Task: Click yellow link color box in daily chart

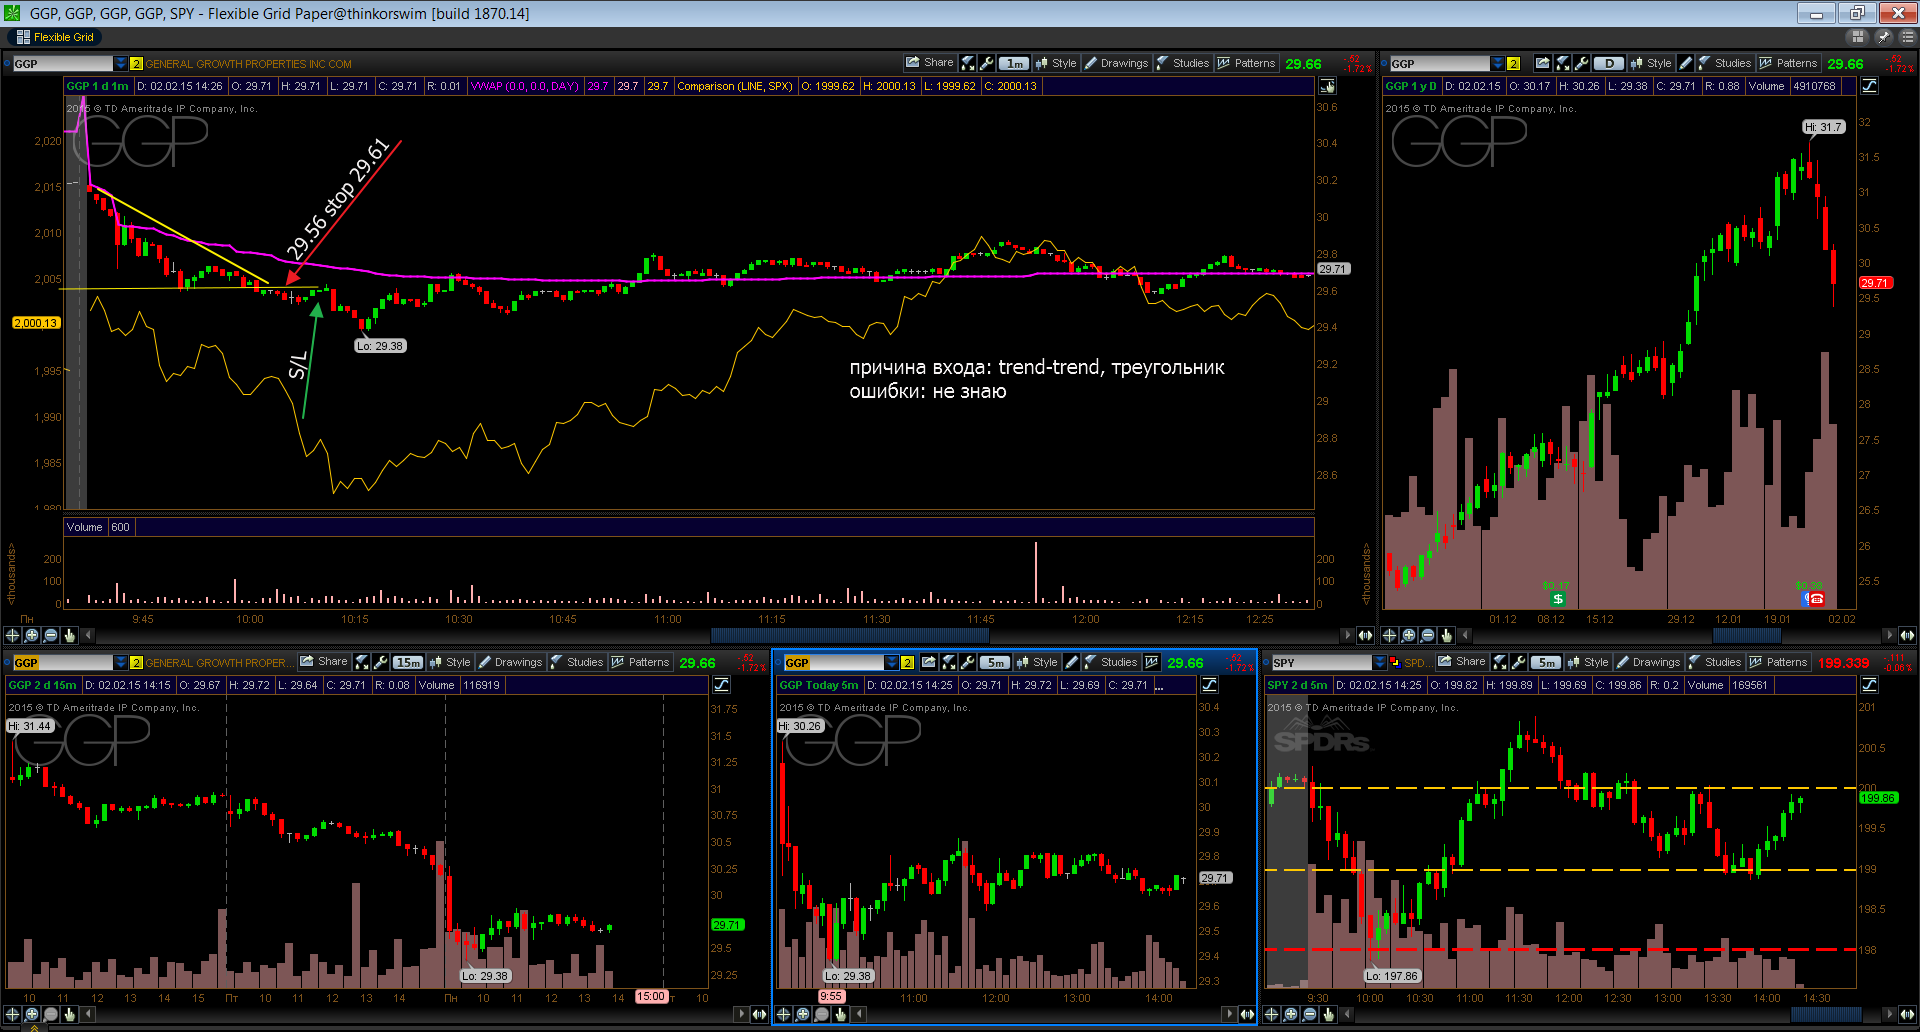Action: tap(1513, 63)
